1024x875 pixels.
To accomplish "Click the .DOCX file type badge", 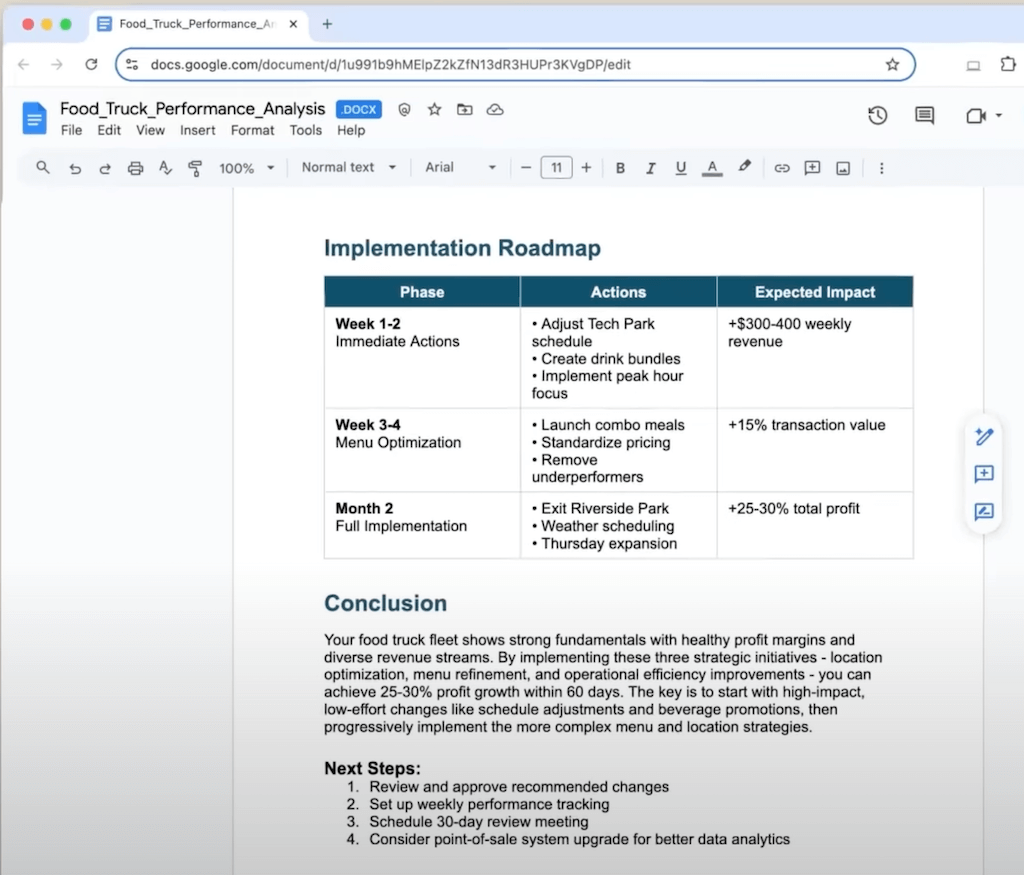I will (359, 110).
